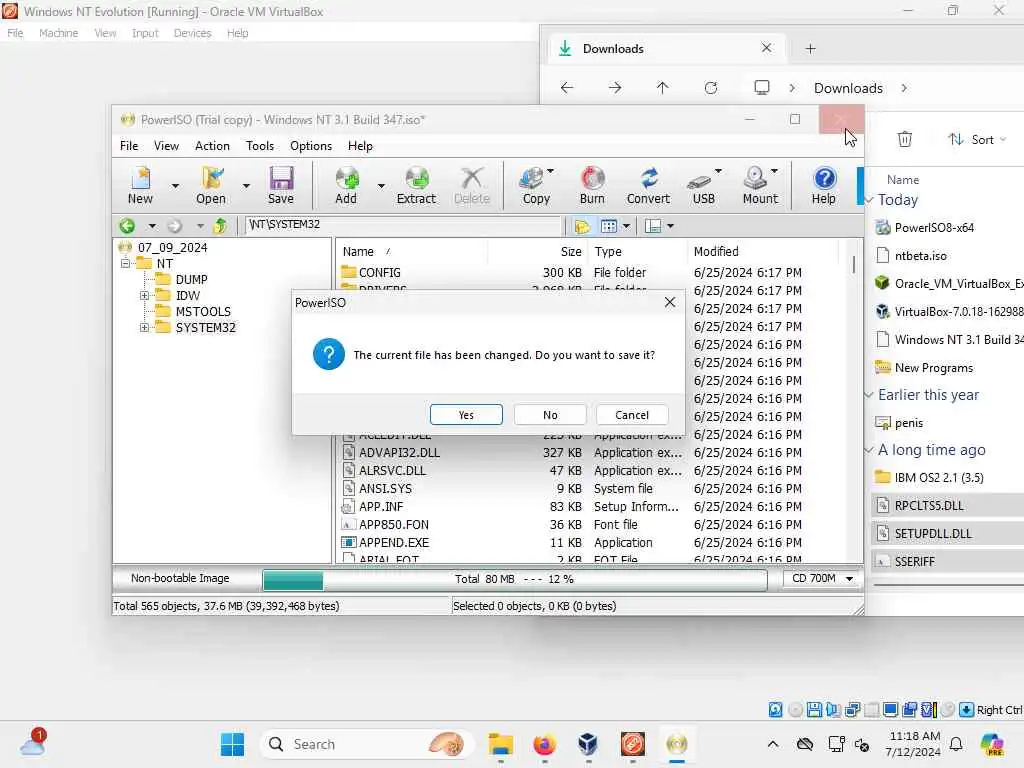Screen dimensions: 1024x768
Task: Expand the SYSTEM32 folder tree node
Action: pyautogui.click(x=144, y=328)
